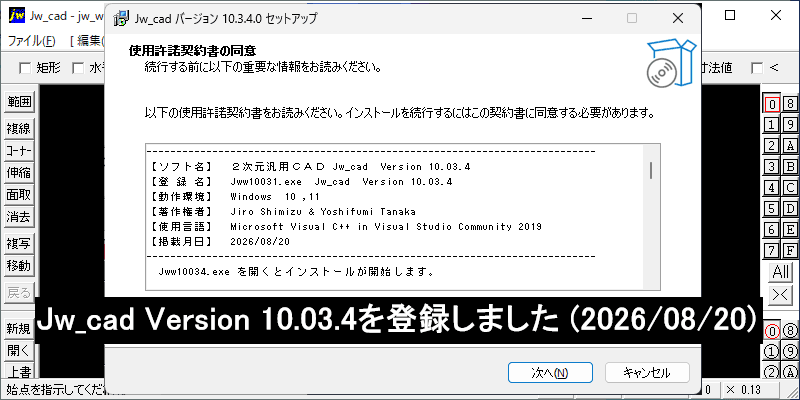800x400 pixels.
Task: Select layer 9 square button
Action: click(790, 124)
